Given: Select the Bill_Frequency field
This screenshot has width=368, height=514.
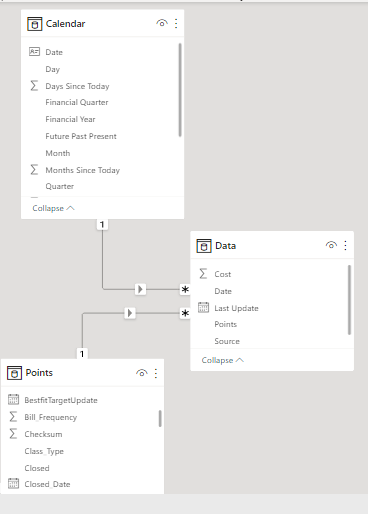Looking at the screenshot, I should click(x=51, y=417).
